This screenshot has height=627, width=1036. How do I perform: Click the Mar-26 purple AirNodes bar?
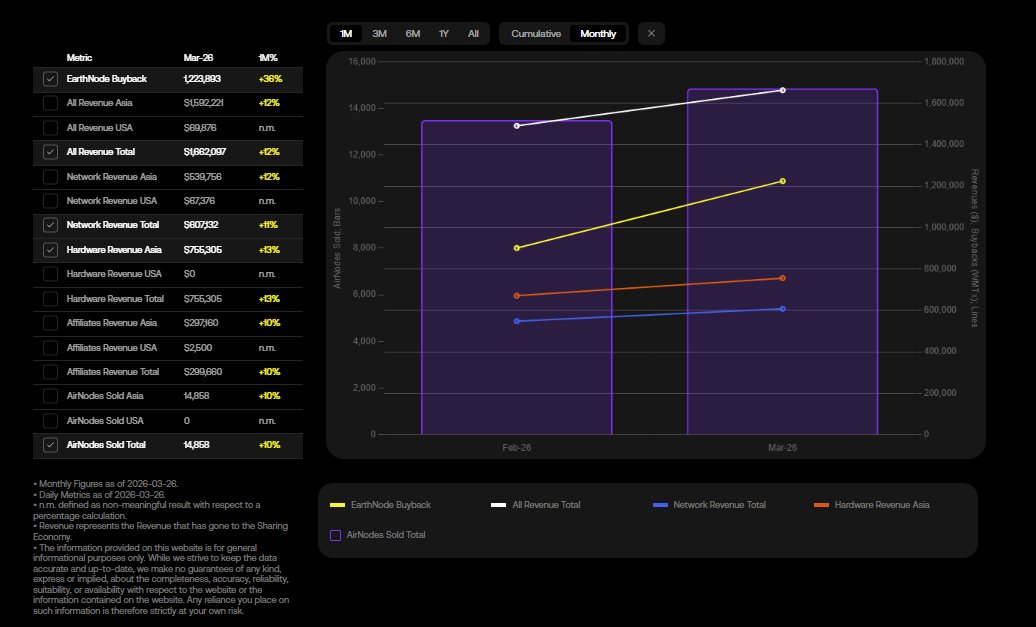tap(782, 262)
